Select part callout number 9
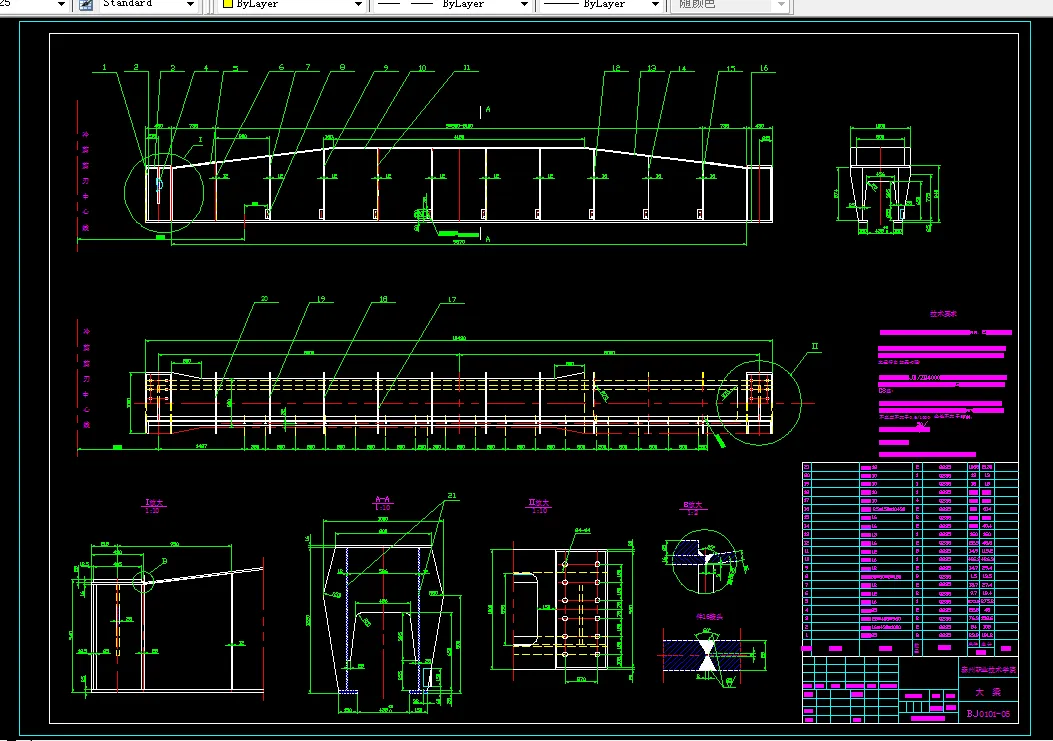 386,68
